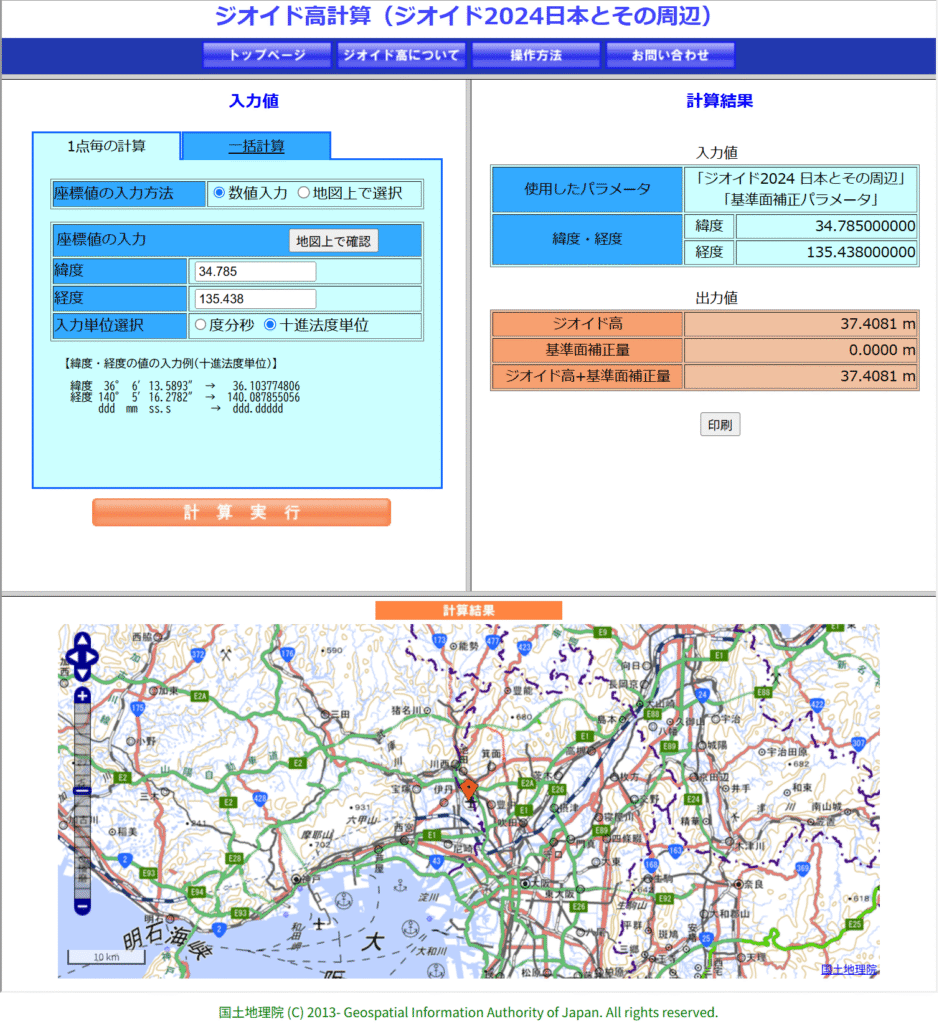The image size is (939, 1024).
Task: Click the blue 計算結果 panel heading
Action: (x=720, y=101)
